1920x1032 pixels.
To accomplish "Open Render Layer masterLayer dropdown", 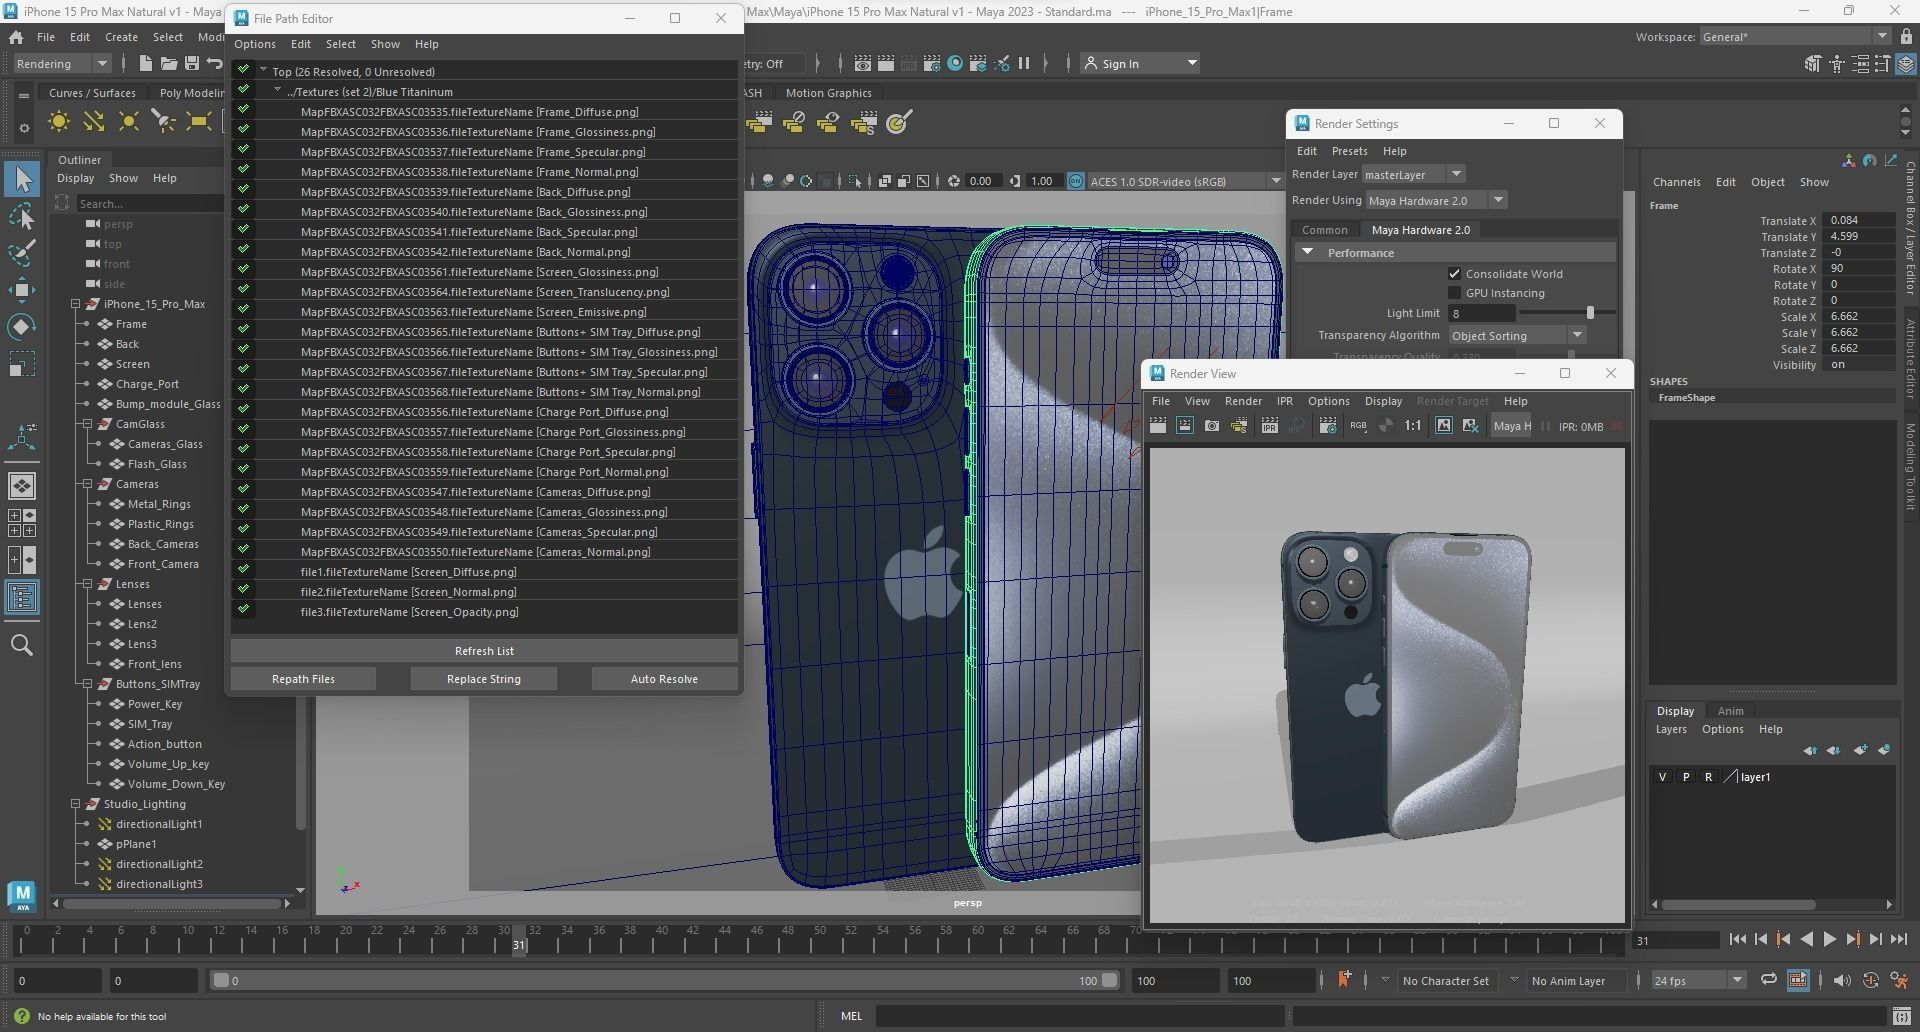I will point(1413,174).
